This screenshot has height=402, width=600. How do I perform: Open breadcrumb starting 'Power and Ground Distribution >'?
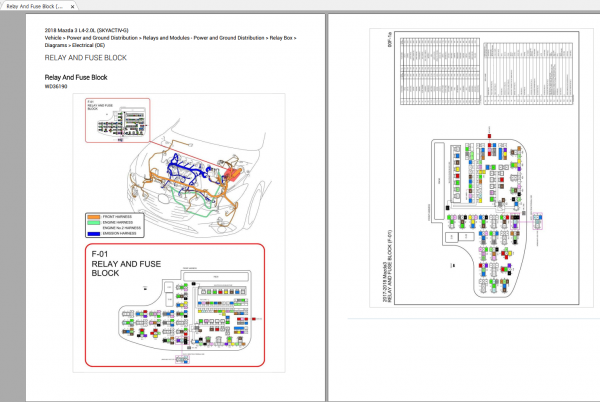click(x=102, y=38)
